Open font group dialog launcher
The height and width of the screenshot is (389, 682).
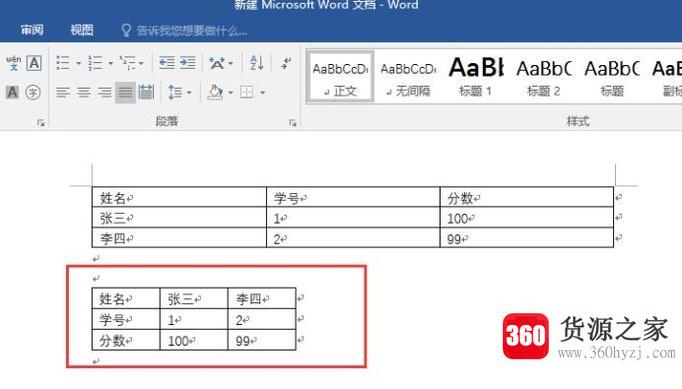[x=41, y=123]
